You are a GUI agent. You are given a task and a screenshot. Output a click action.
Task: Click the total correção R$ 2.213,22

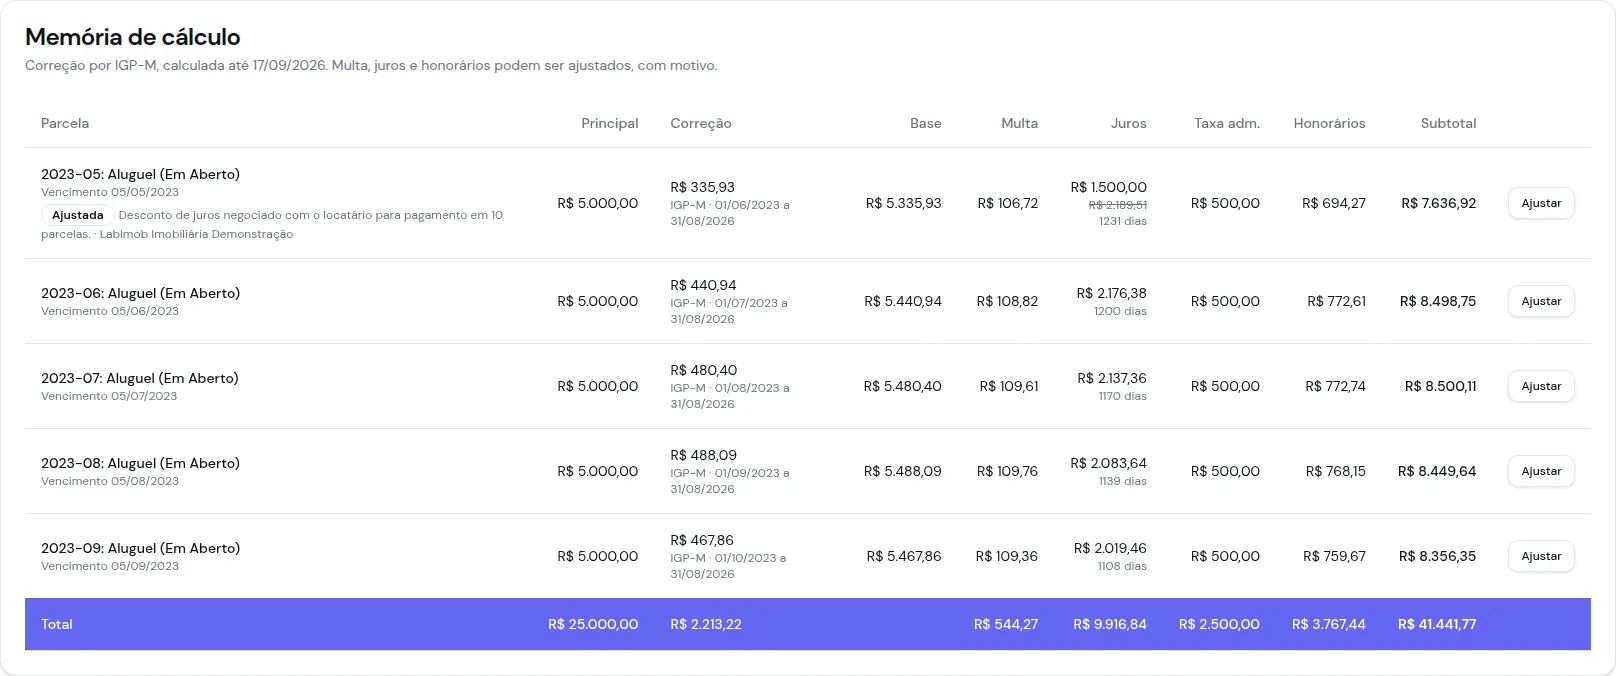(x=706, y=624)
